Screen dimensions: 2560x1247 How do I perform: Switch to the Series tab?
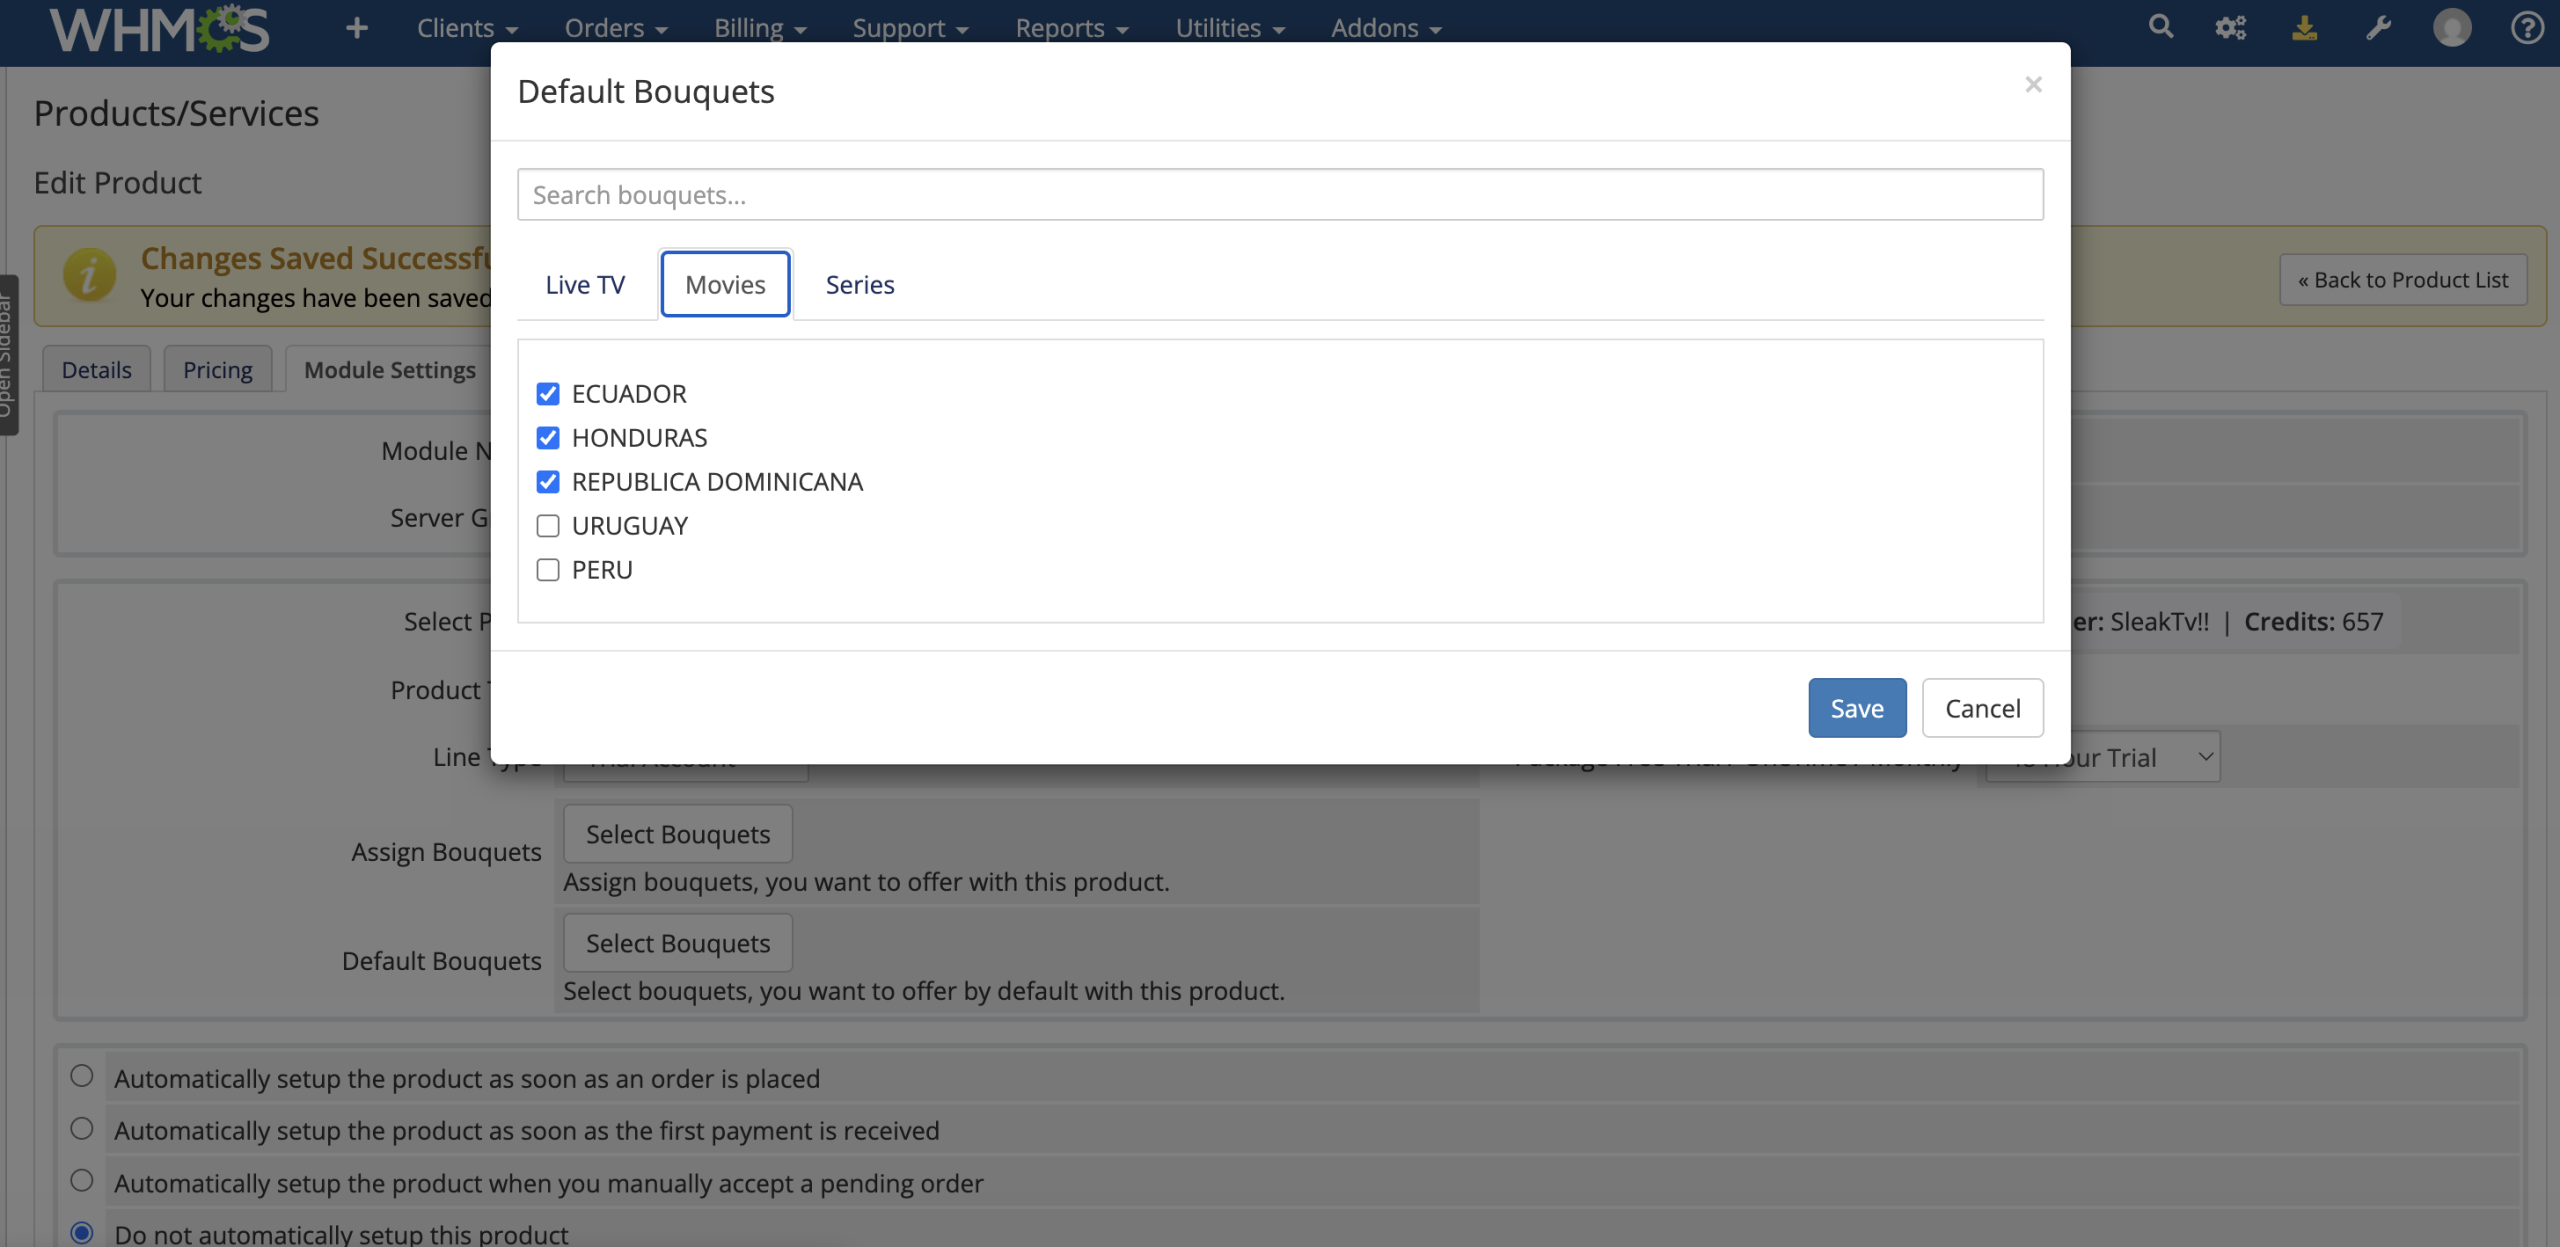(860, 285)
